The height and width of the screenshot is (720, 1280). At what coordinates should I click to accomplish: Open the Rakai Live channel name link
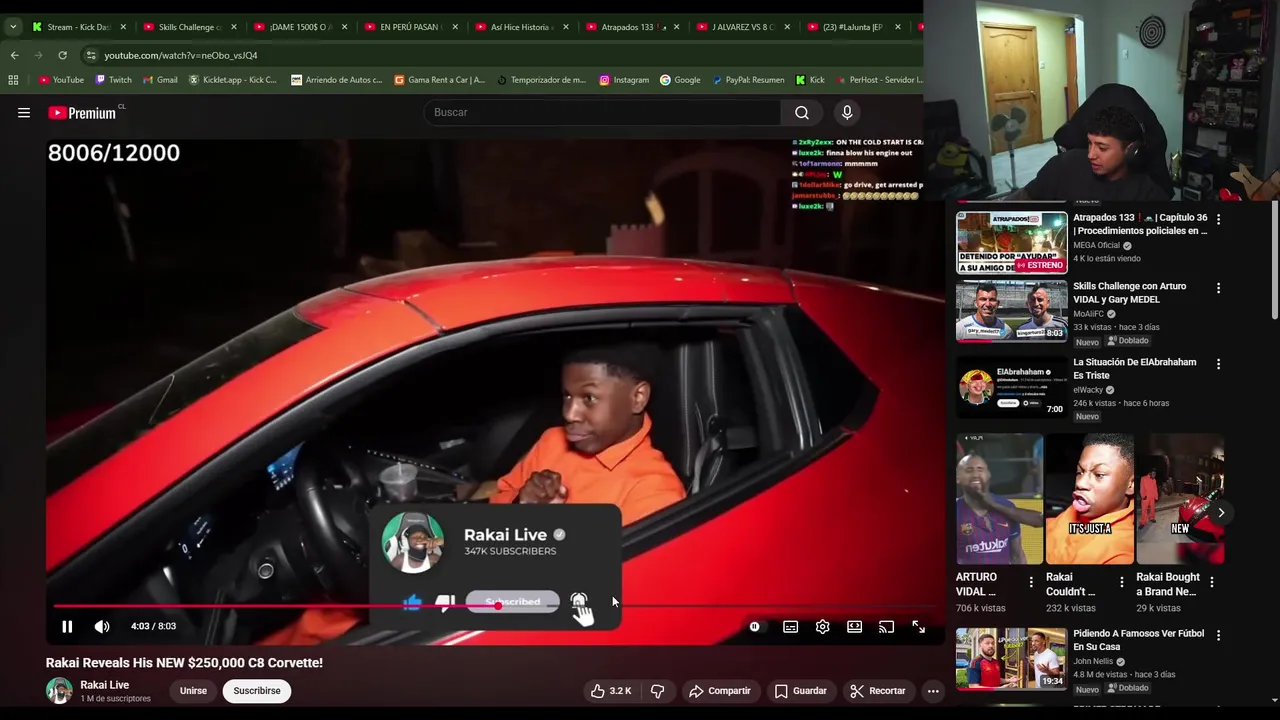[x=105, y=685]
